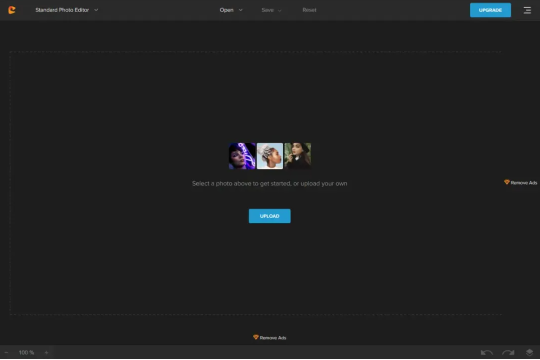Open the Standard Photo Editor dropdown
Viewport: 540px width, 360px height.
tap(67, 10)
